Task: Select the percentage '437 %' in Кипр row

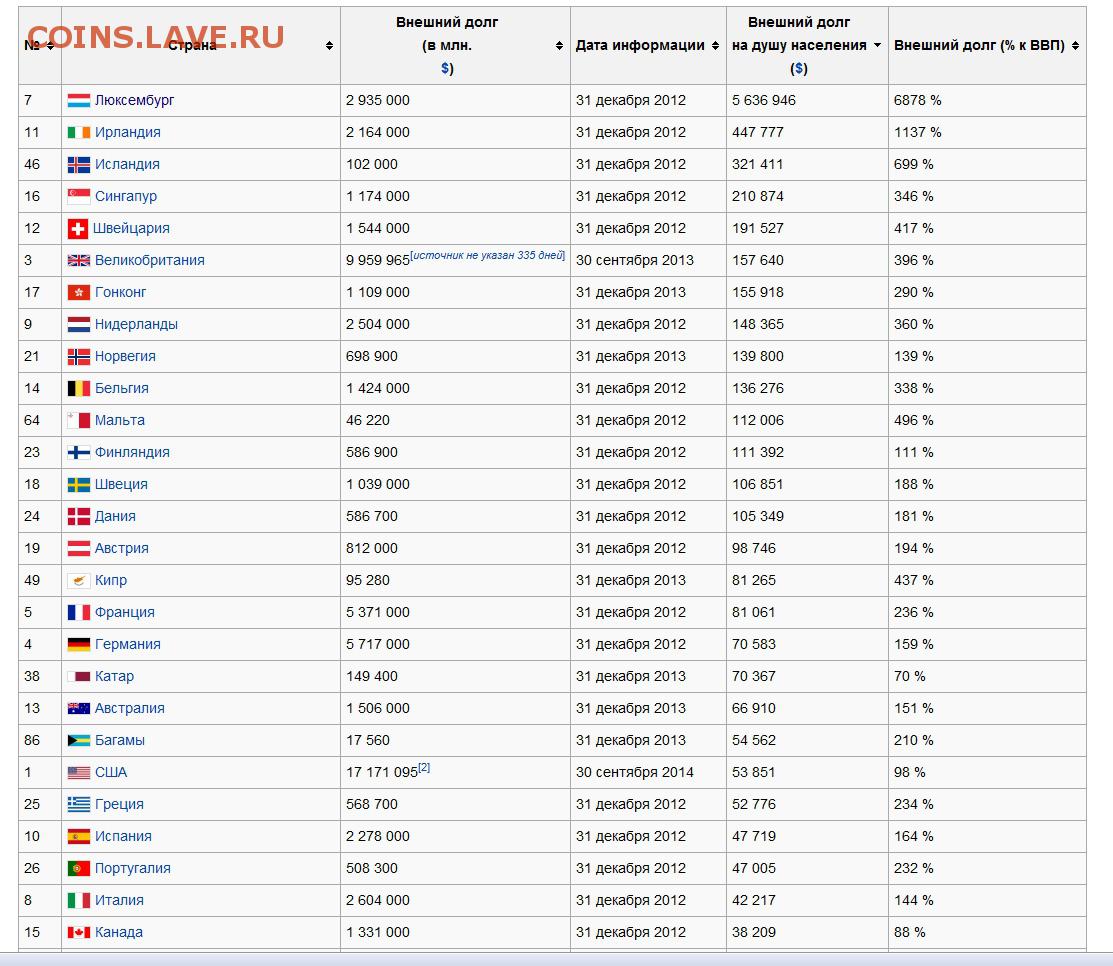Action: [914, 580]
